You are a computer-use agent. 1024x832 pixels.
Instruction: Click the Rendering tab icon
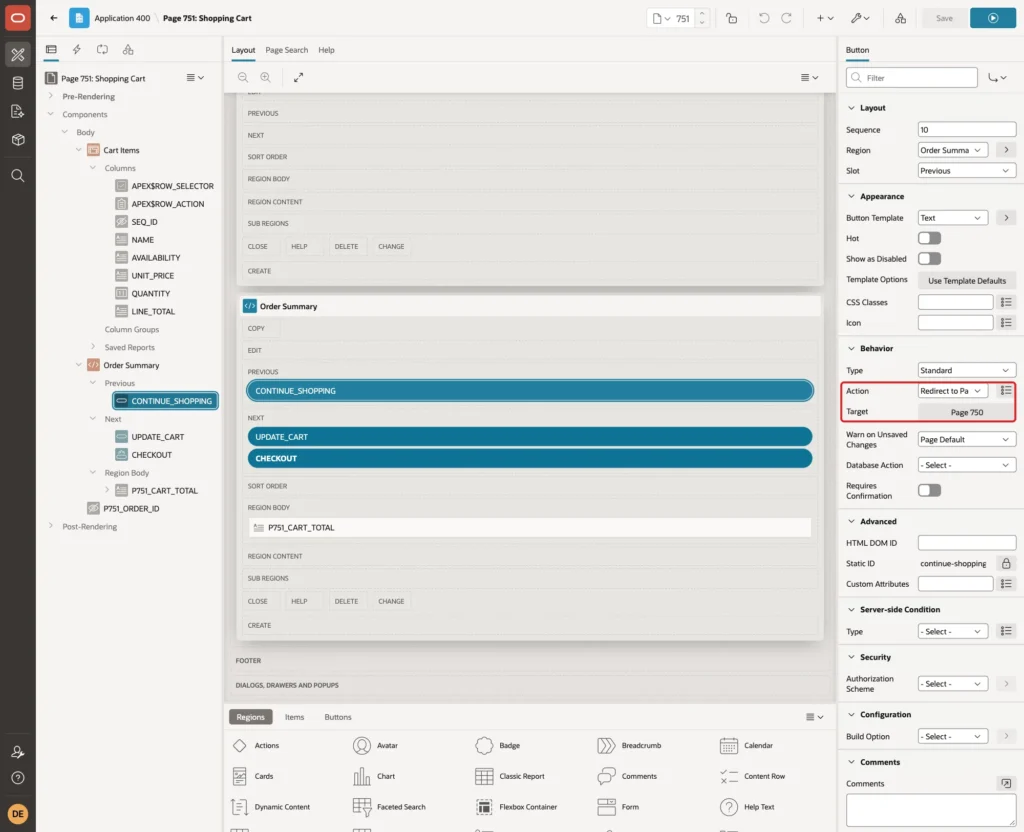51,50
